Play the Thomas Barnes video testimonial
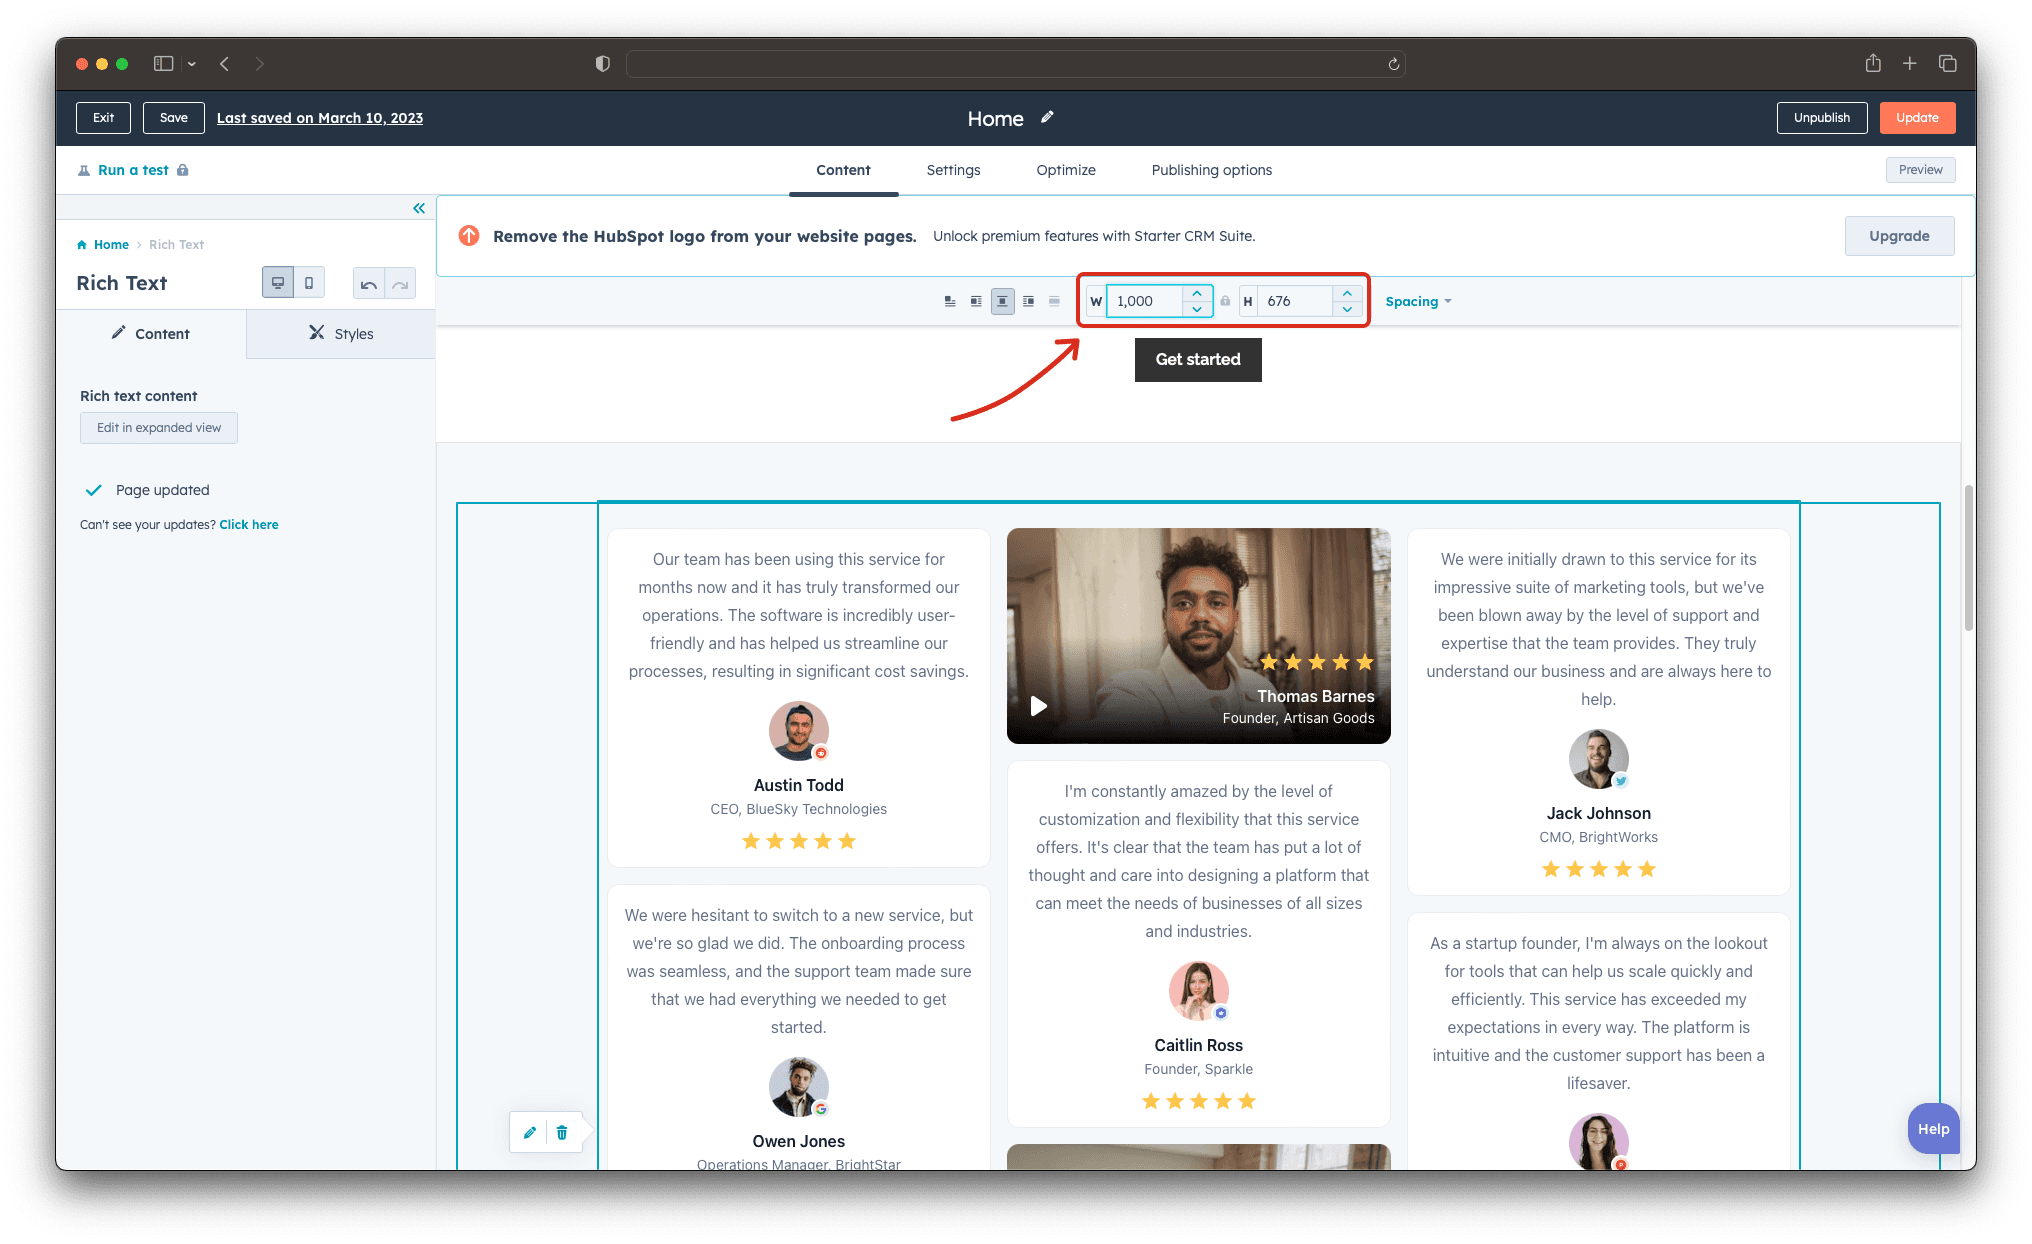This screenshot has width=2032, height=1244. [1039, 706]
